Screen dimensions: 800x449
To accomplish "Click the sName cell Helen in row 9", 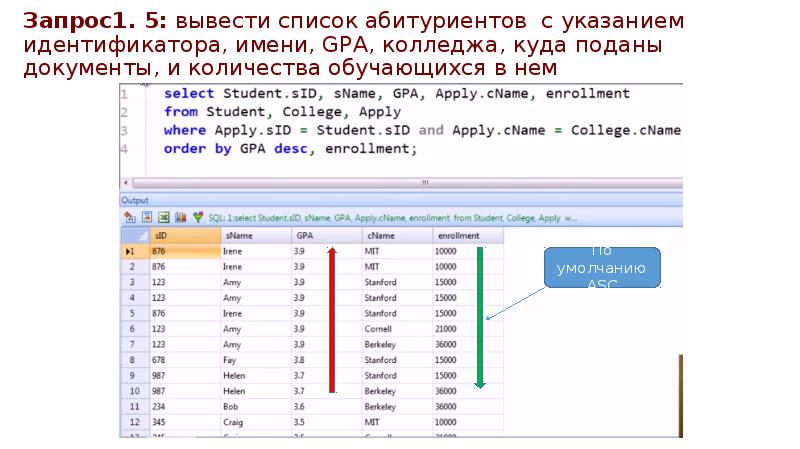I will pyautogui.click(x=256, y=376).
